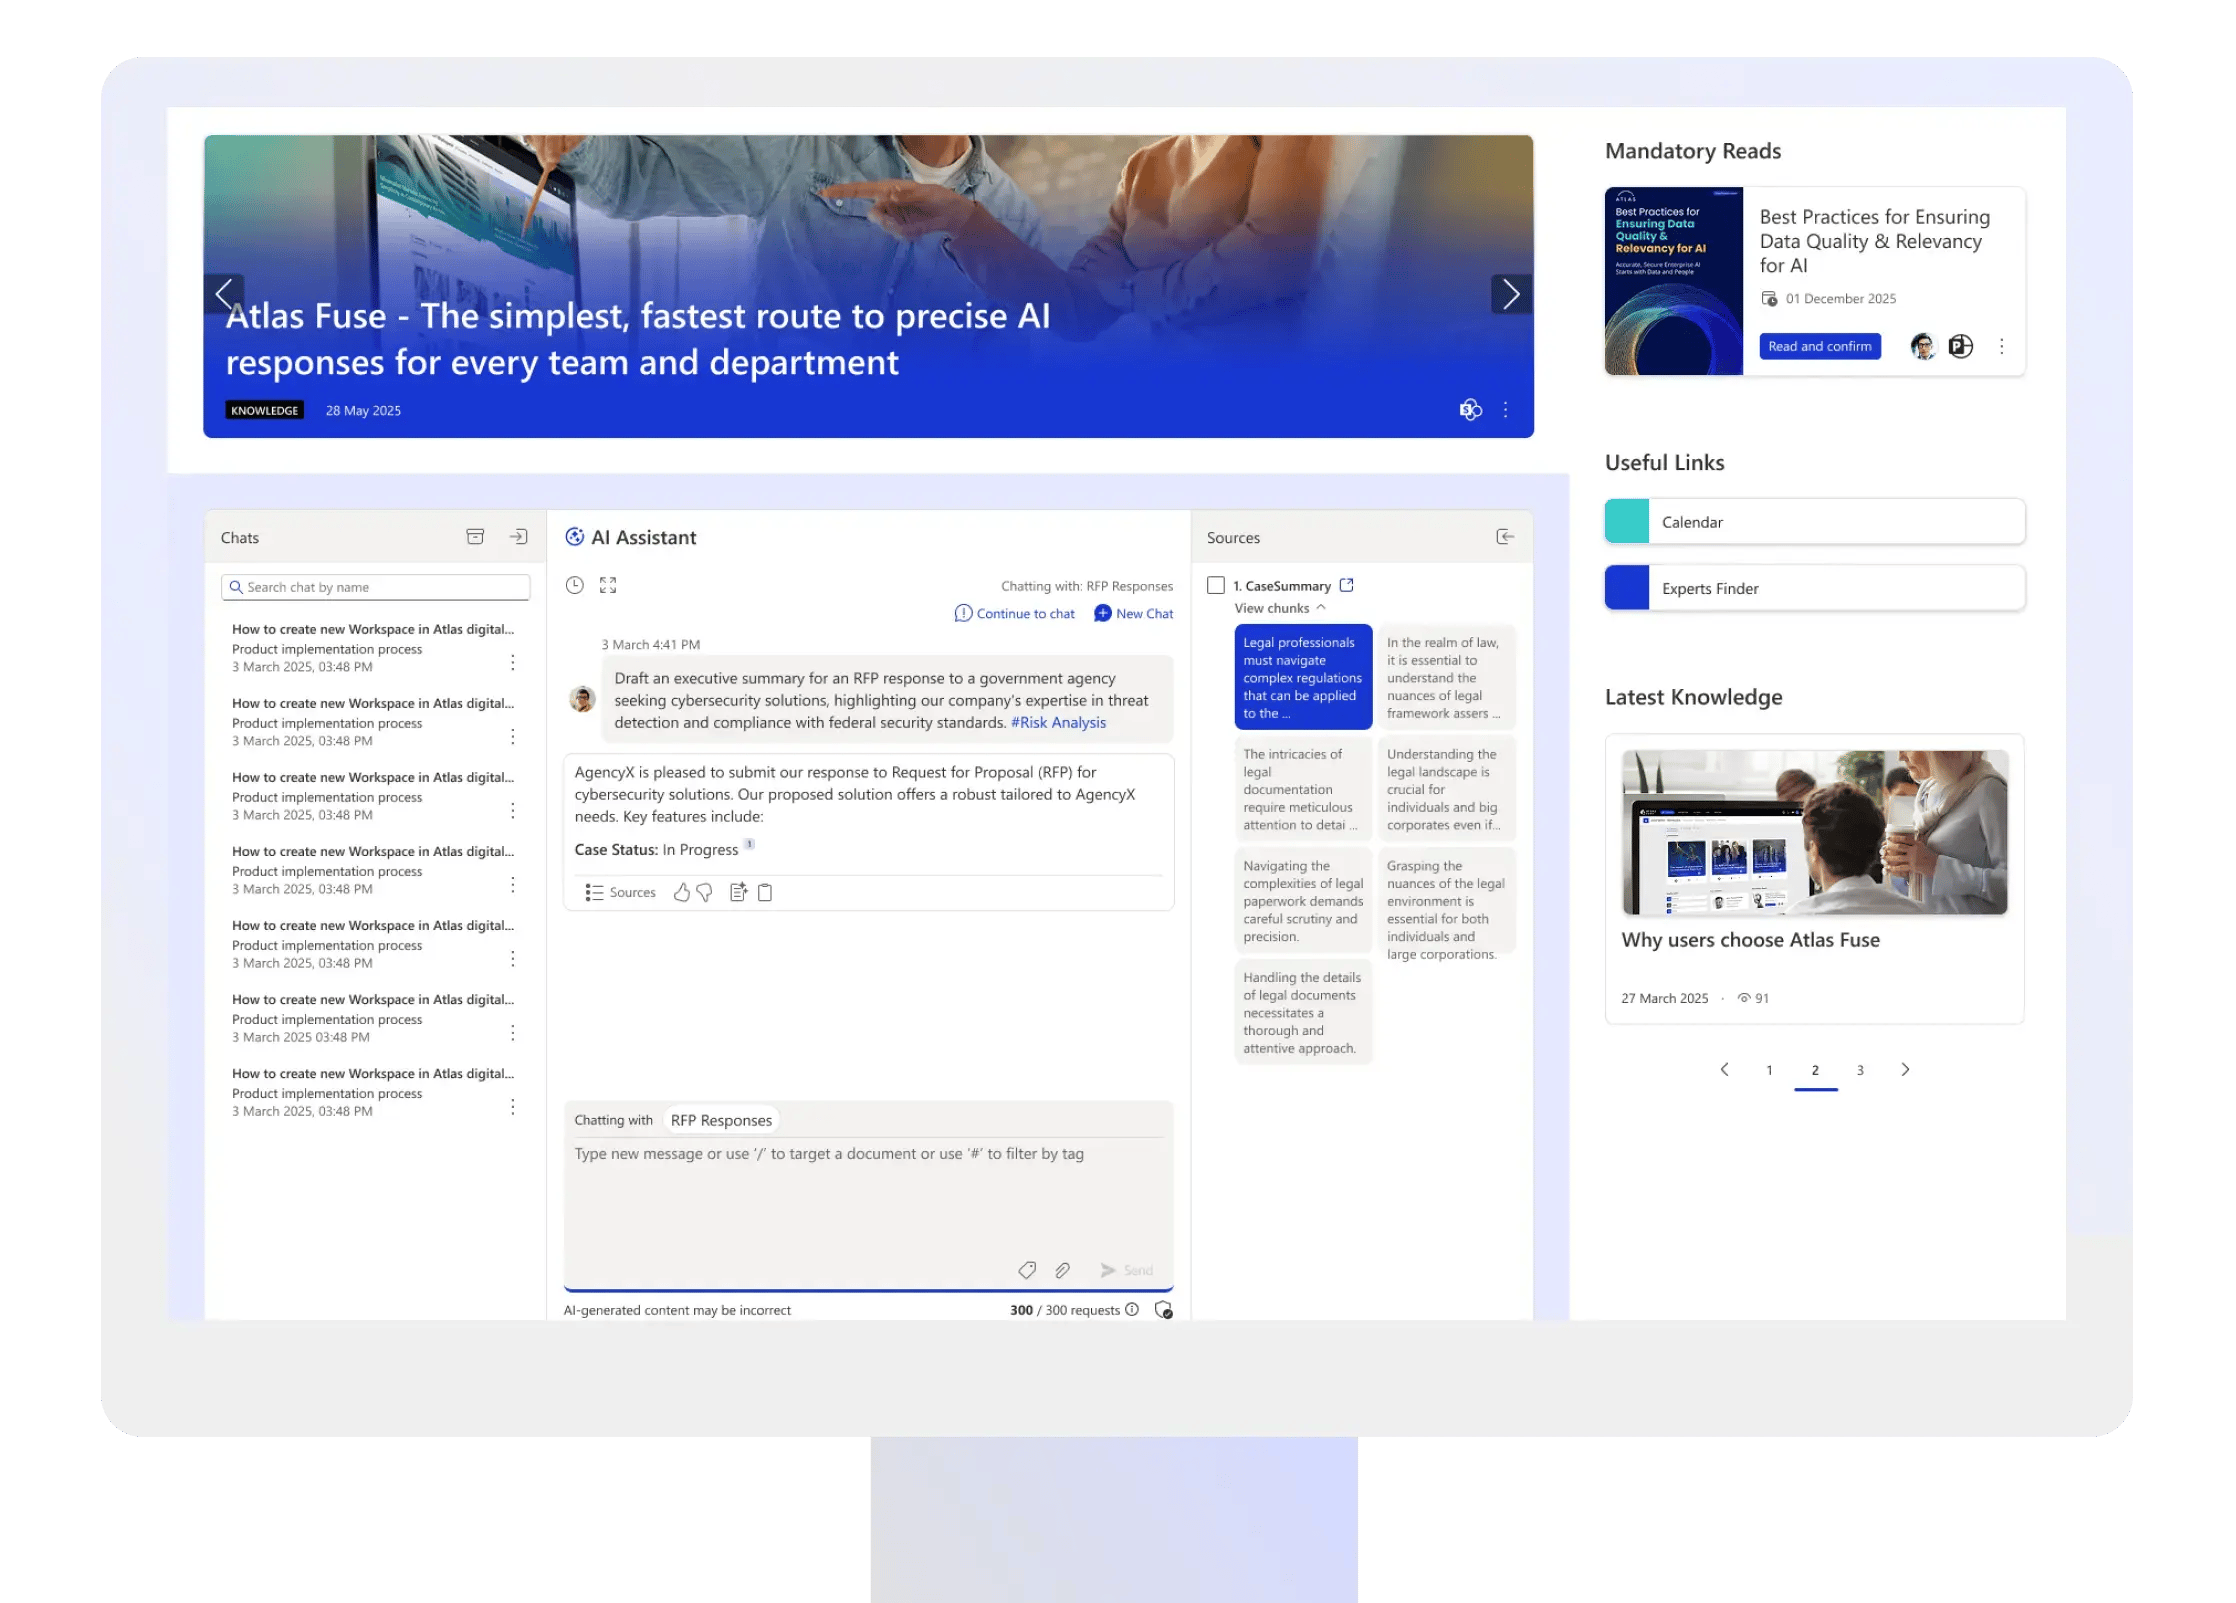Give the AI response a thumbs down

tap(704, 892)
